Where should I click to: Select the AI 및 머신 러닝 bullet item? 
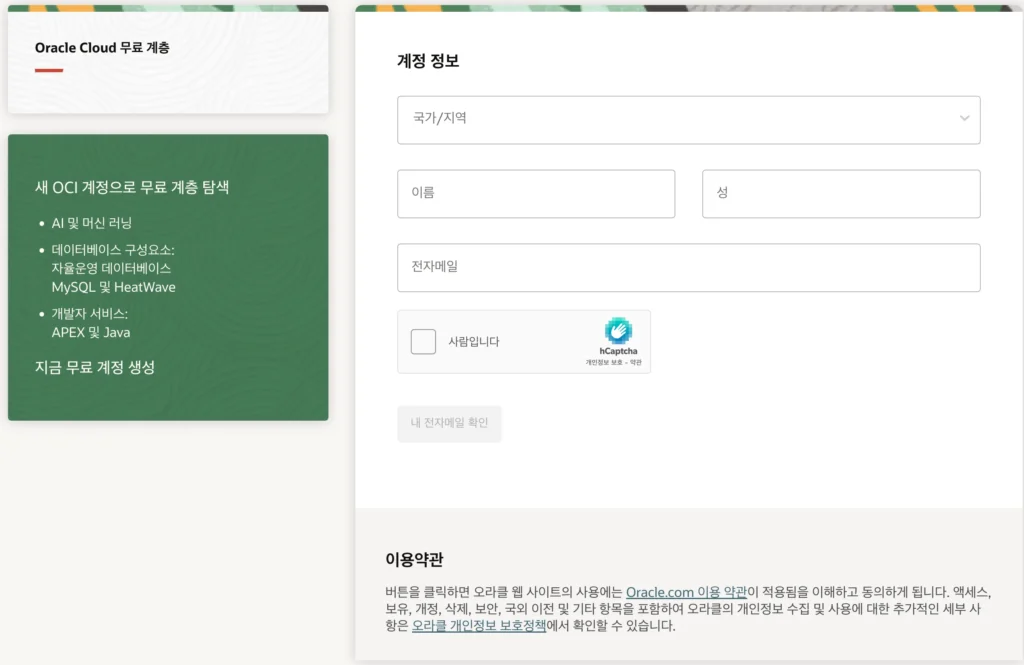[x=92, y=223]
